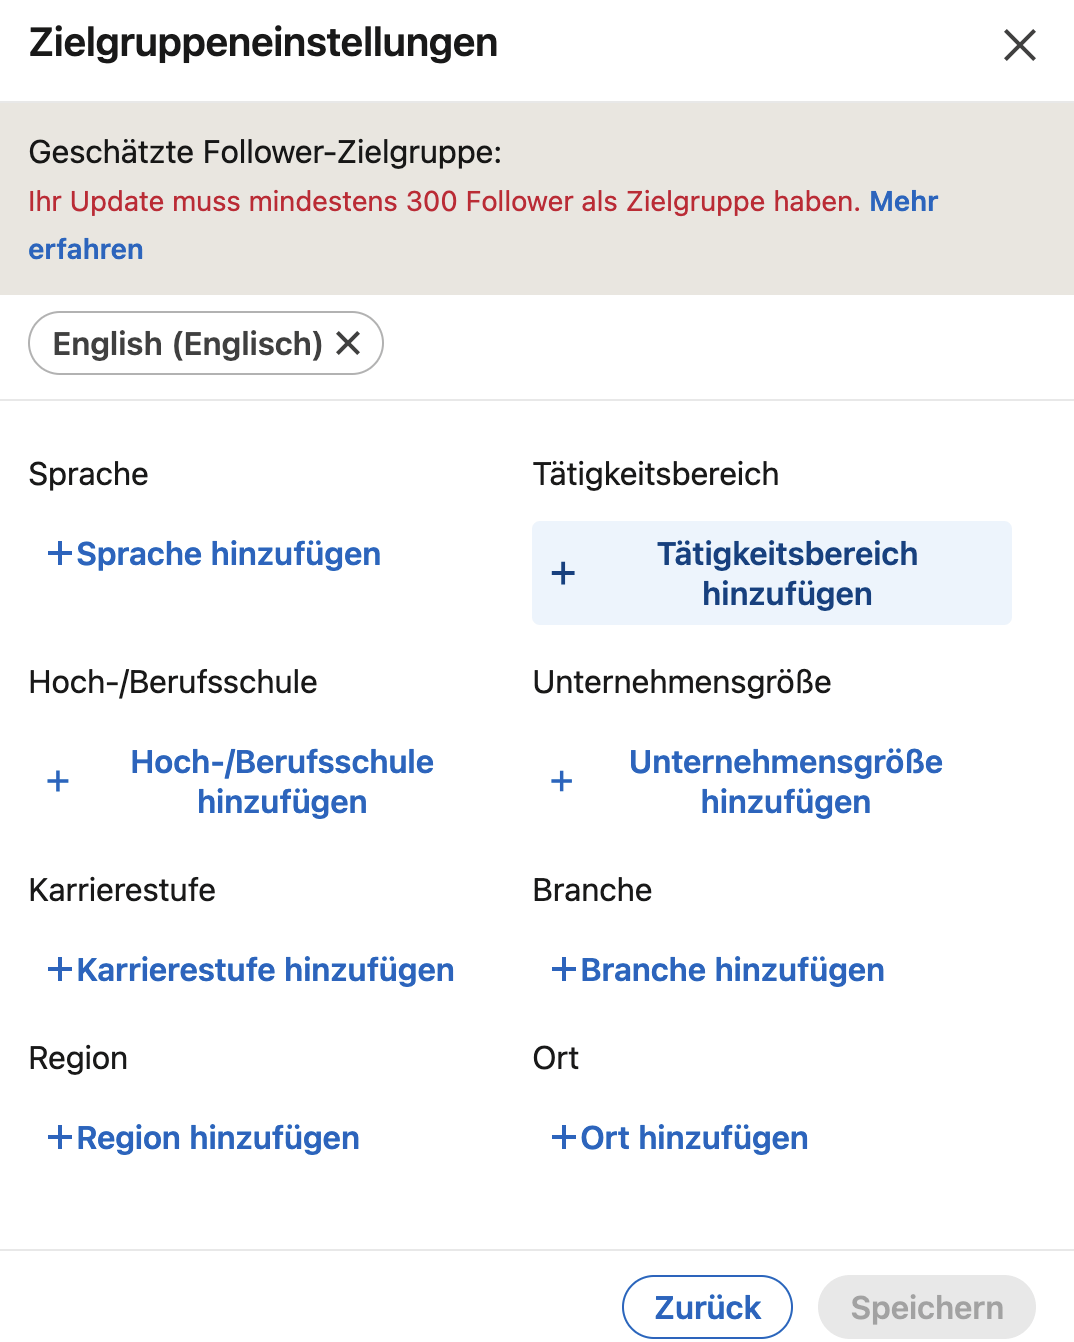Click plus icon beside Region hinzufügen
Viewport: 1074px width, 1342px height.
pyautogui.click(x=60, y=1137)
